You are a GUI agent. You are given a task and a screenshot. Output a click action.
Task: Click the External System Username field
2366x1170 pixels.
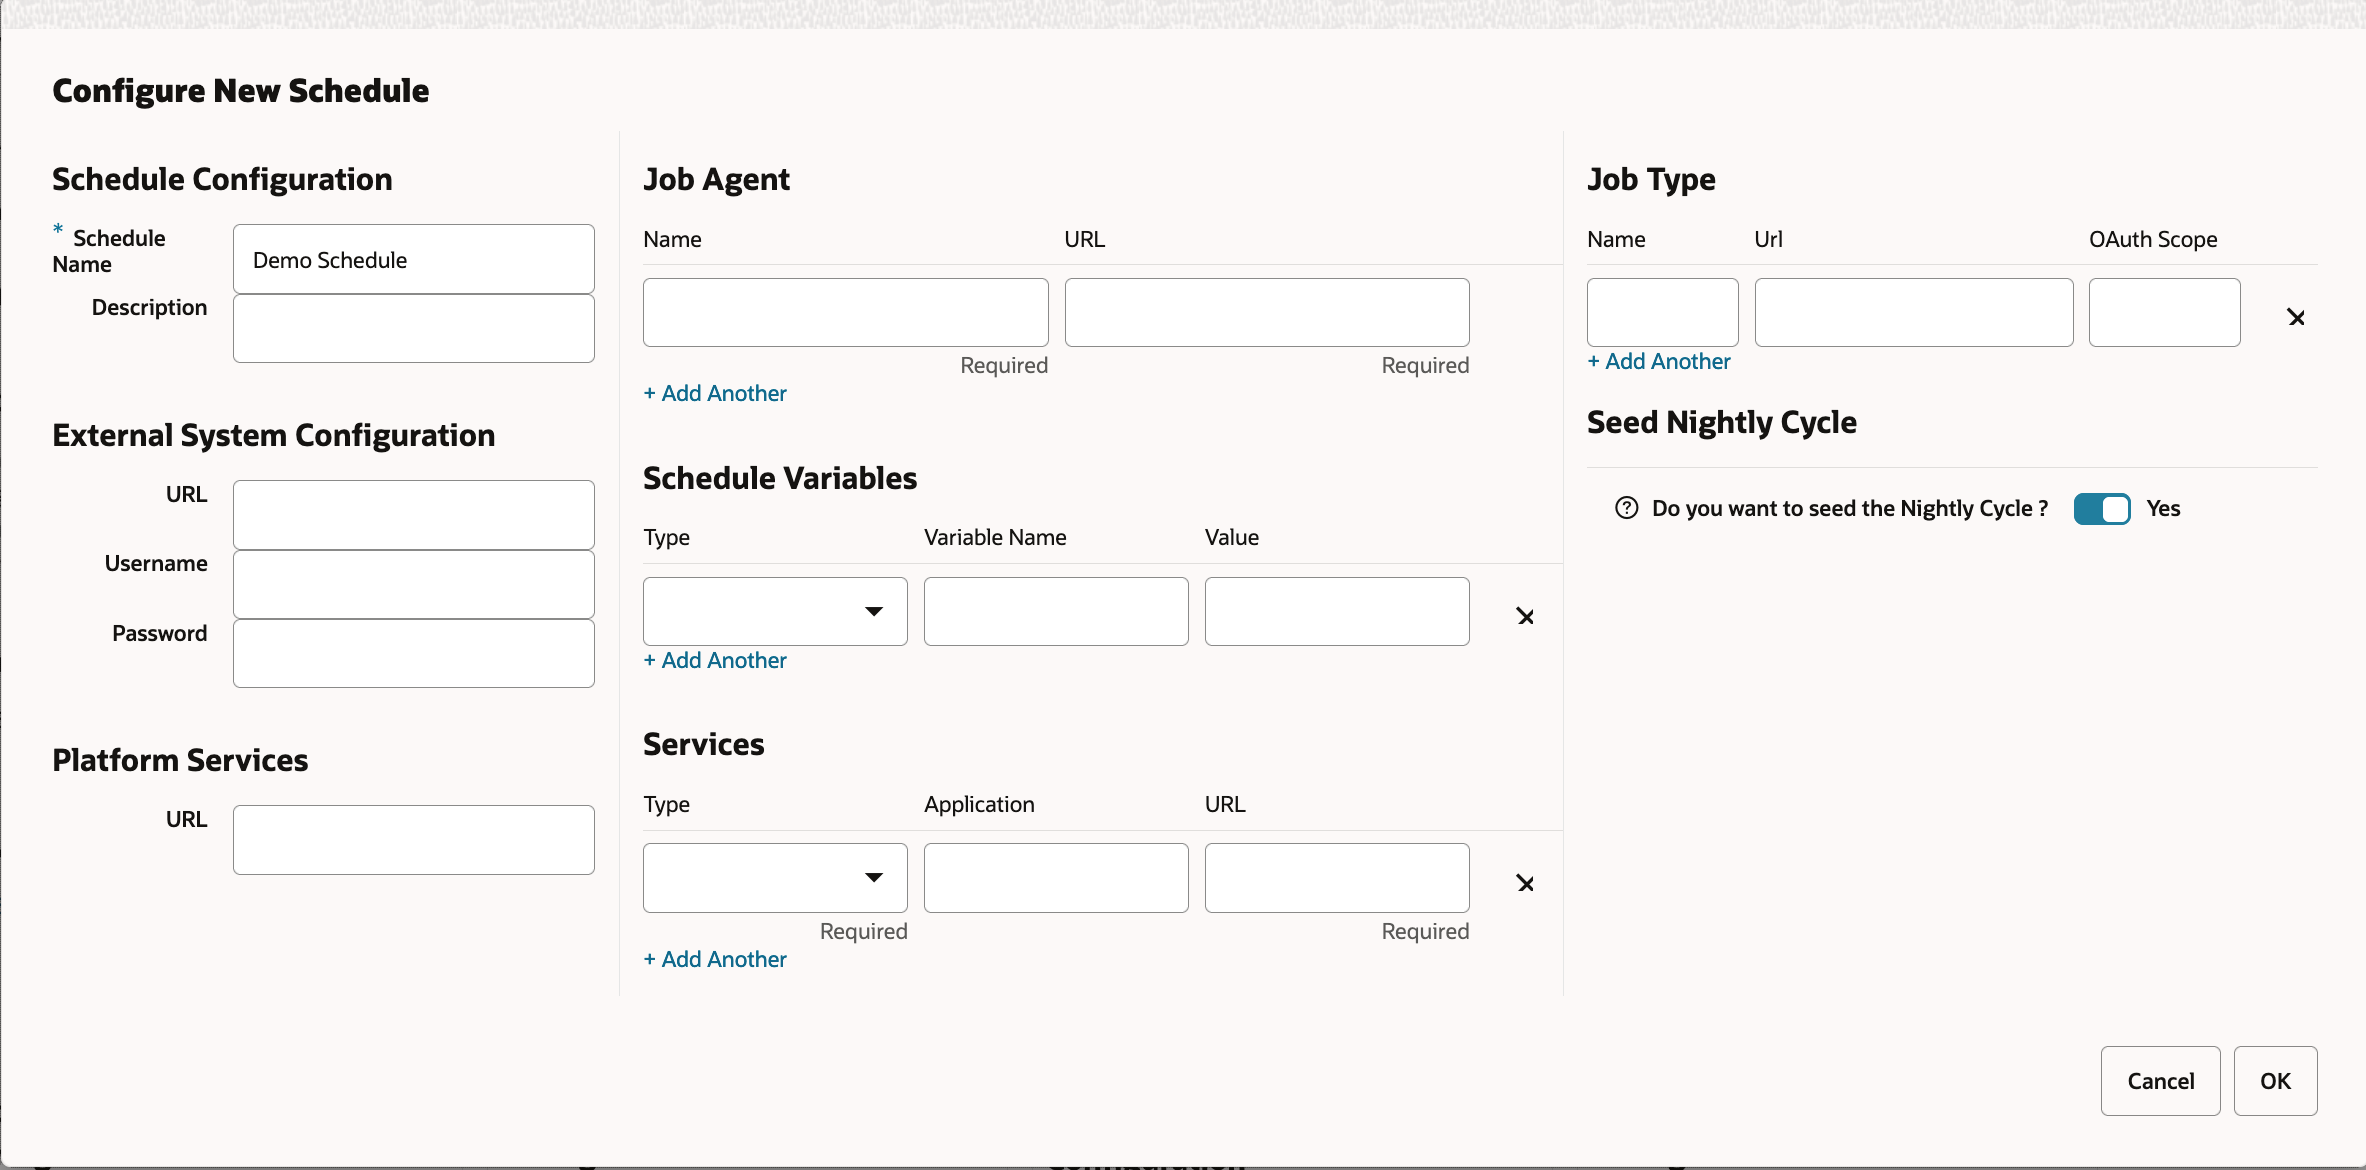click(x=413, y=584)
